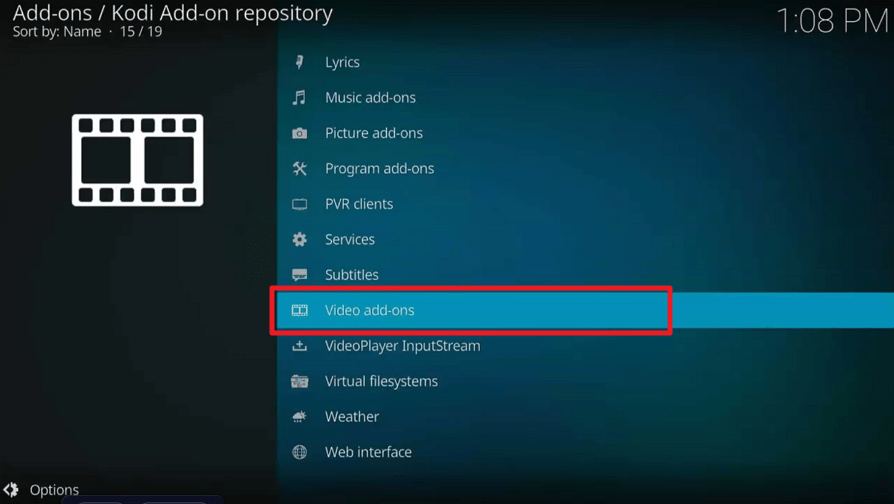Image resolution: width=894 pixels, height=504 pixels.
Task: Click the globe icon for Web interface
Action: tap(299, 452)
